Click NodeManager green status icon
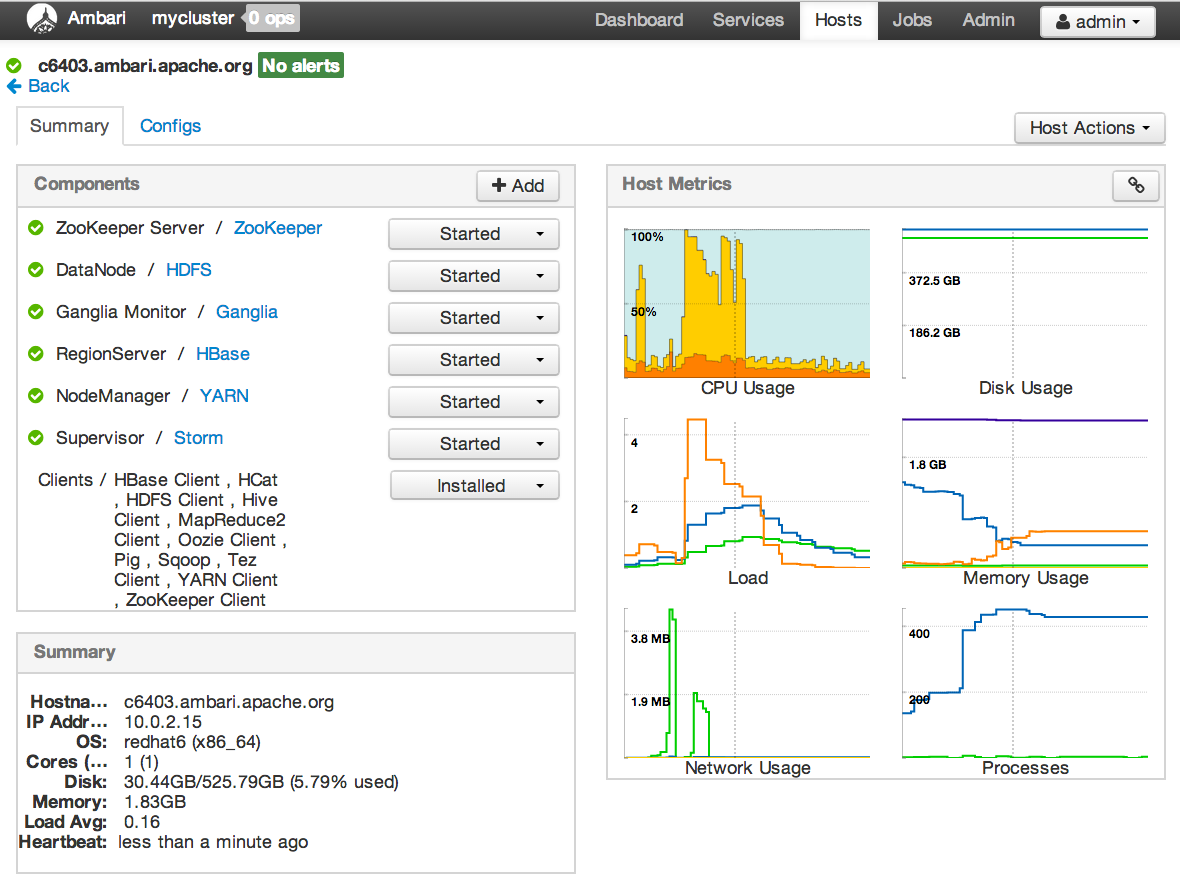 [35, 396]
